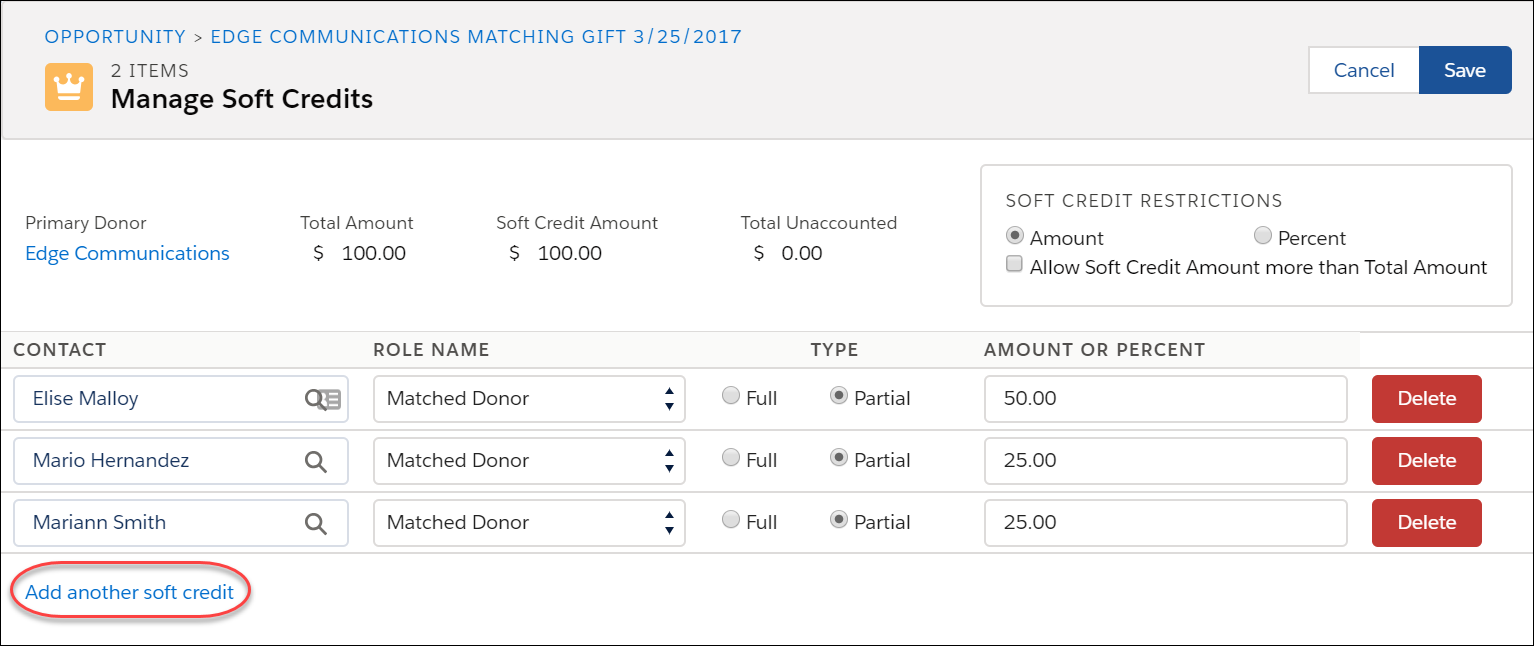Cancel editing soft credits
Screen dimensions: 1534x646
[1364, 70]
